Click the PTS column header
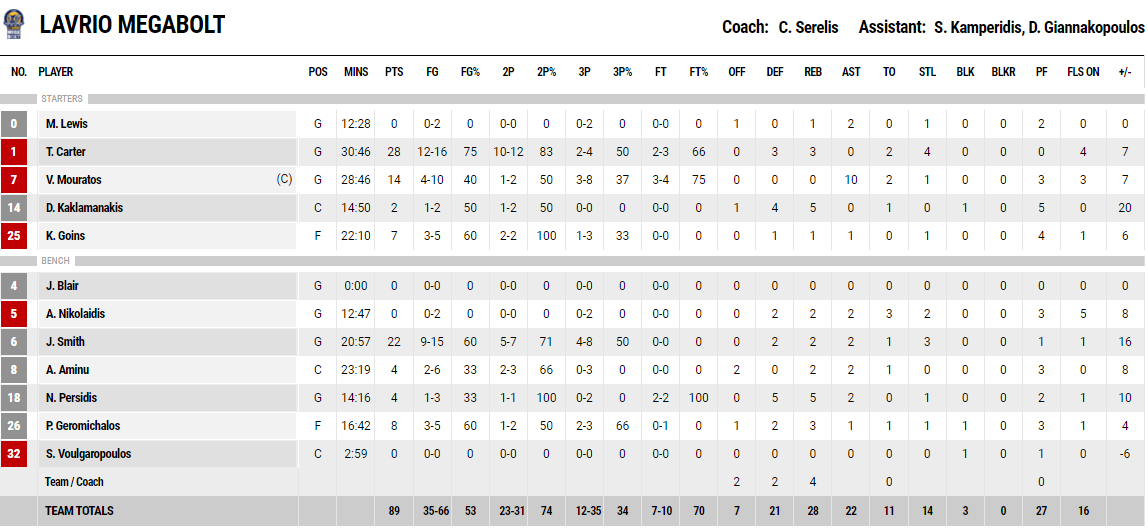 point(394,72)
